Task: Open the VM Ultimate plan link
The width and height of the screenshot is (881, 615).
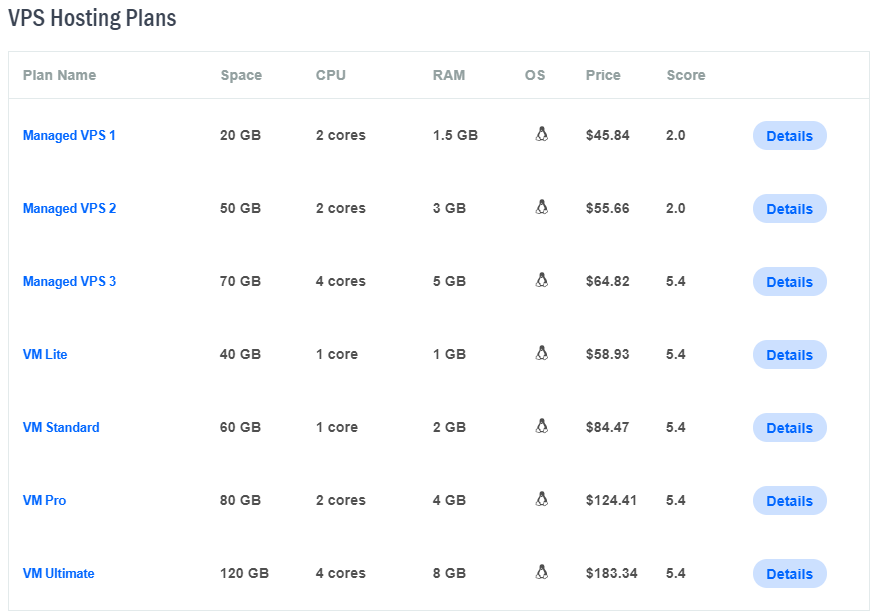Action: click(x=58, y=573)
